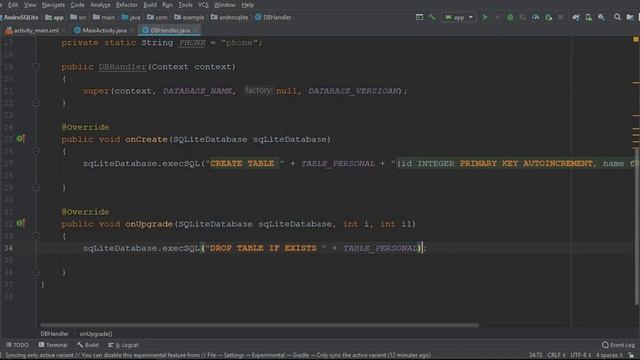Click the yellow warning indicator atop the scrollbar
This screenshot has height=360, width=640.
(x=636, y=39)
